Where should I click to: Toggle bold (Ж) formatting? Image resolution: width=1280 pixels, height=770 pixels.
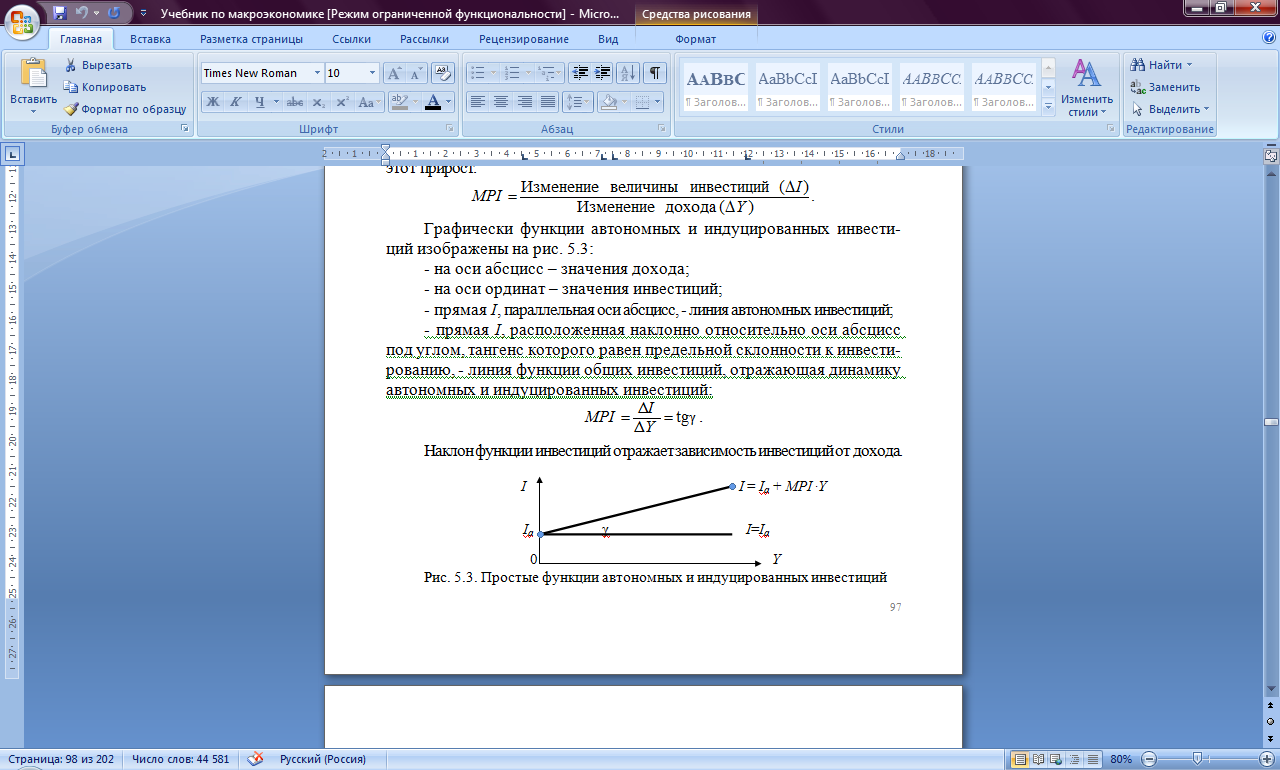click(x=212, y=102)
